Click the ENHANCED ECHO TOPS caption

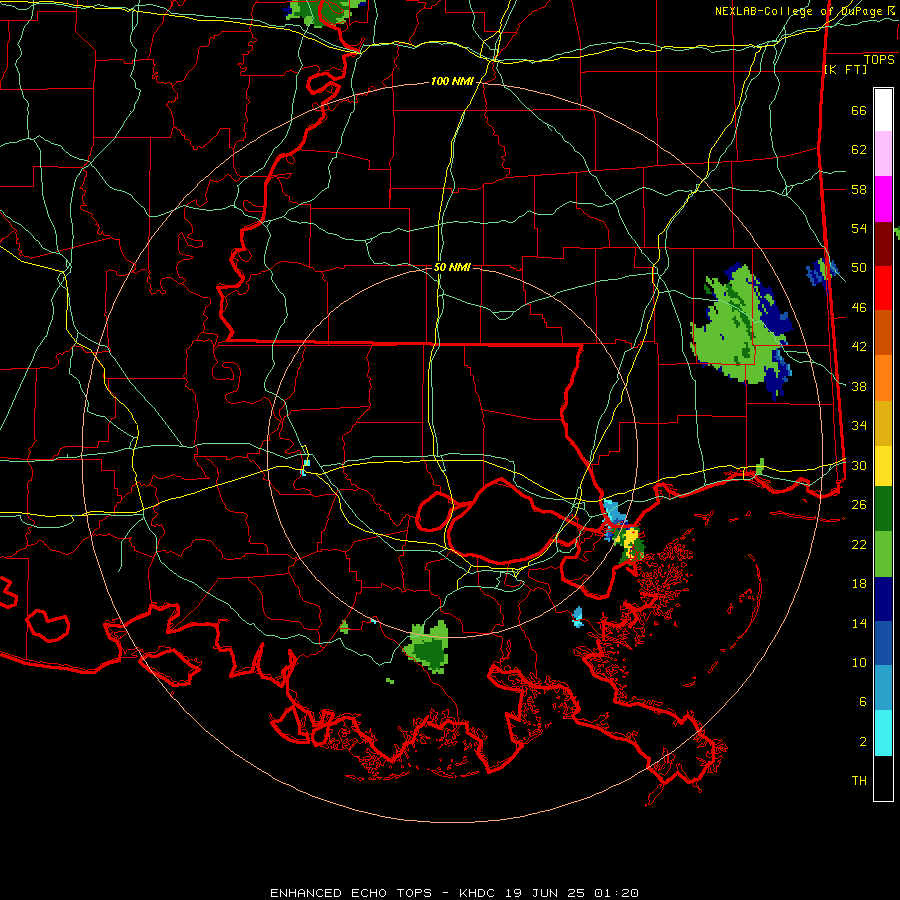coord(351,893)
